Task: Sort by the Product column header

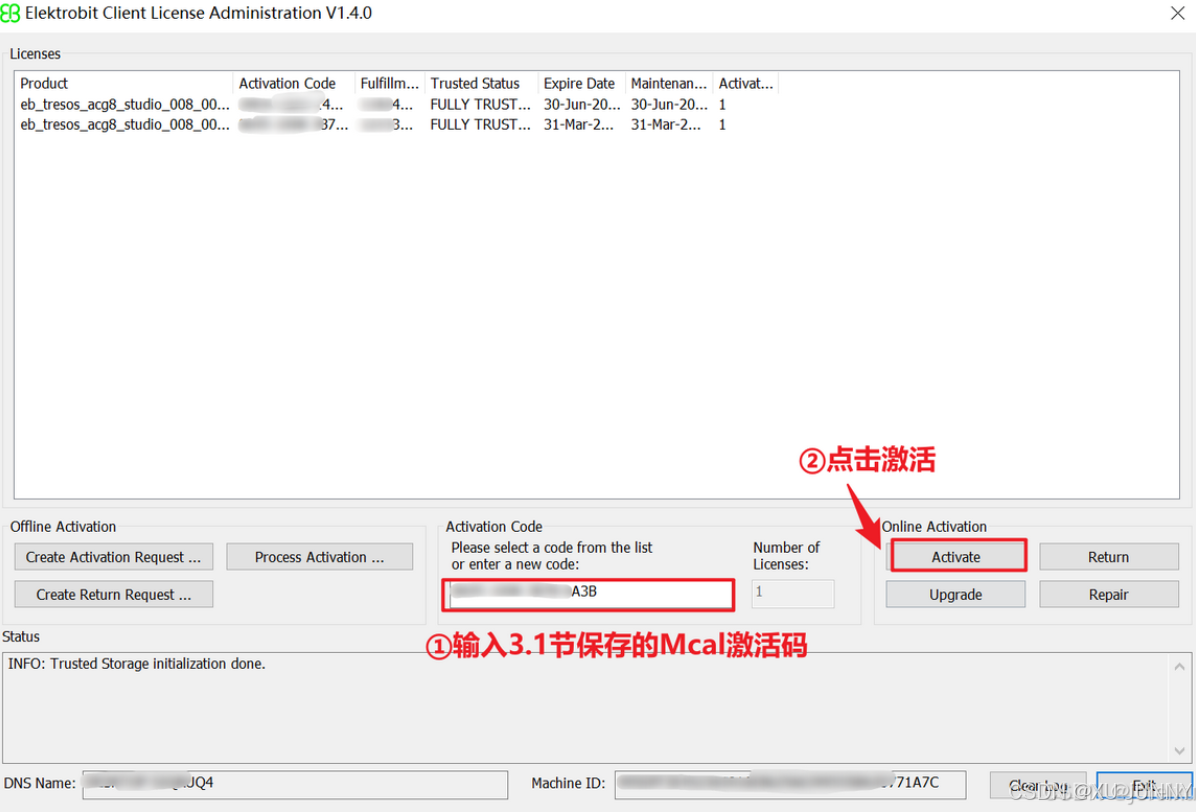Action: pos(124,83)
